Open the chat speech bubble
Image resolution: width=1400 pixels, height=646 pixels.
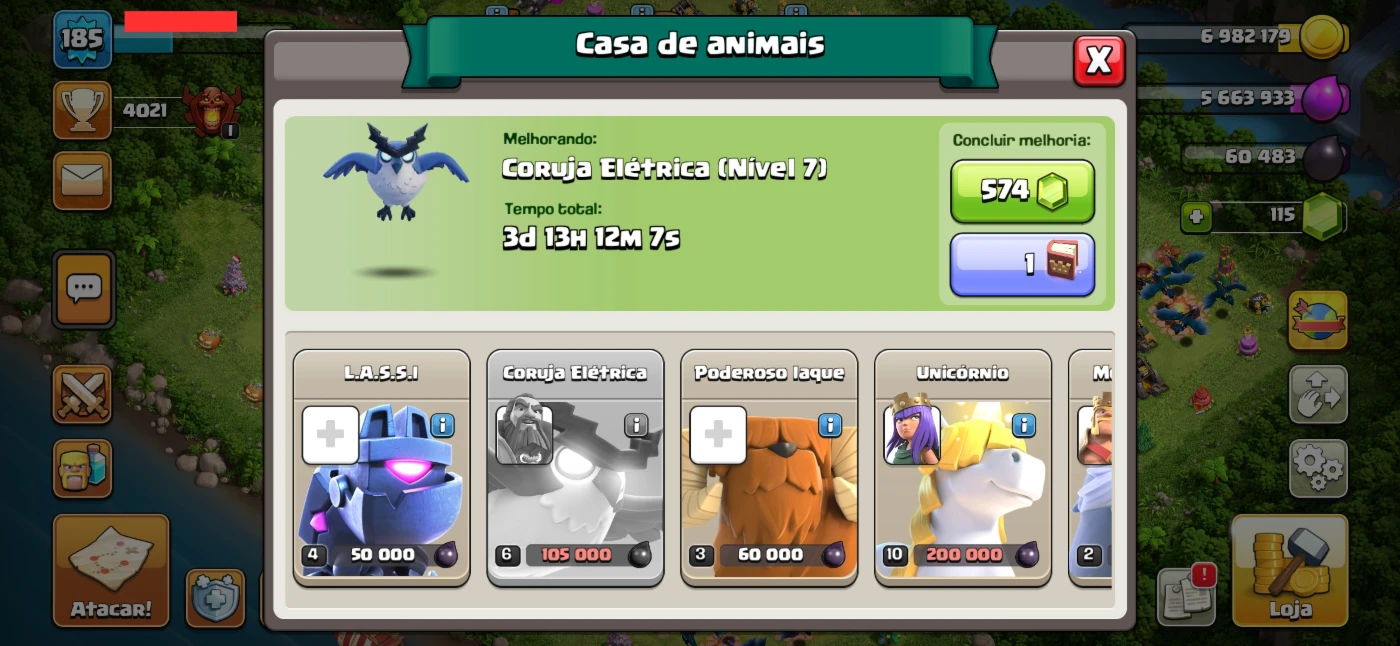83,290
